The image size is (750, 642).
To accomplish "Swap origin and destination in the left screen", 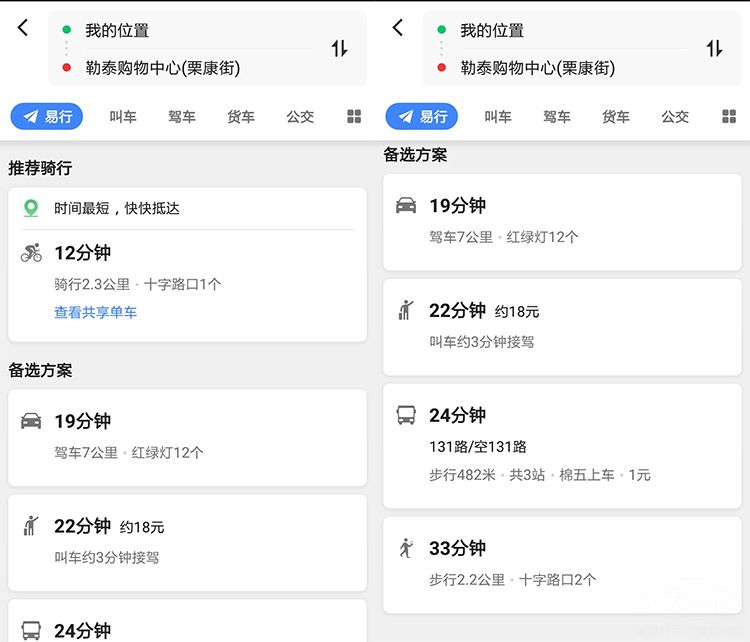I will (x=339, y=48).
